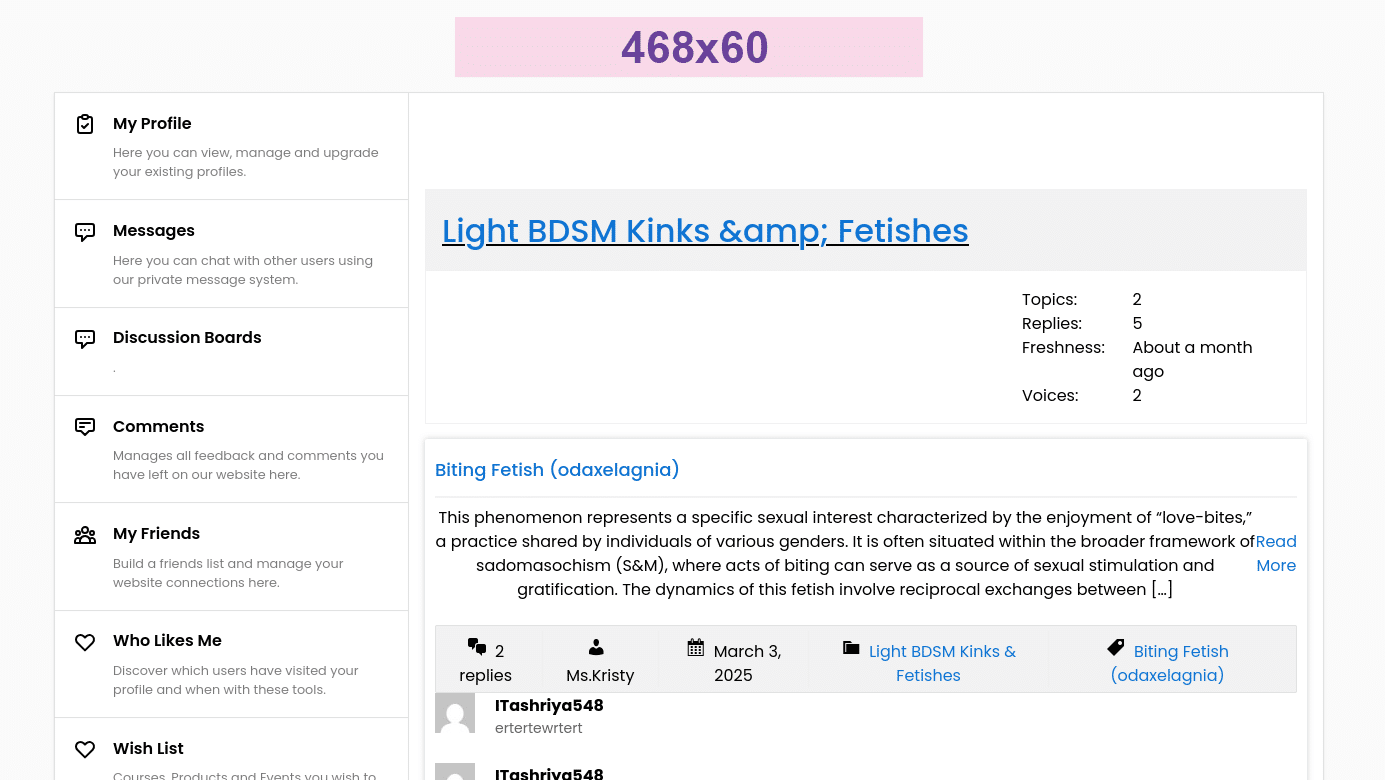Click the Wish List heart icon

click(85, 749)
